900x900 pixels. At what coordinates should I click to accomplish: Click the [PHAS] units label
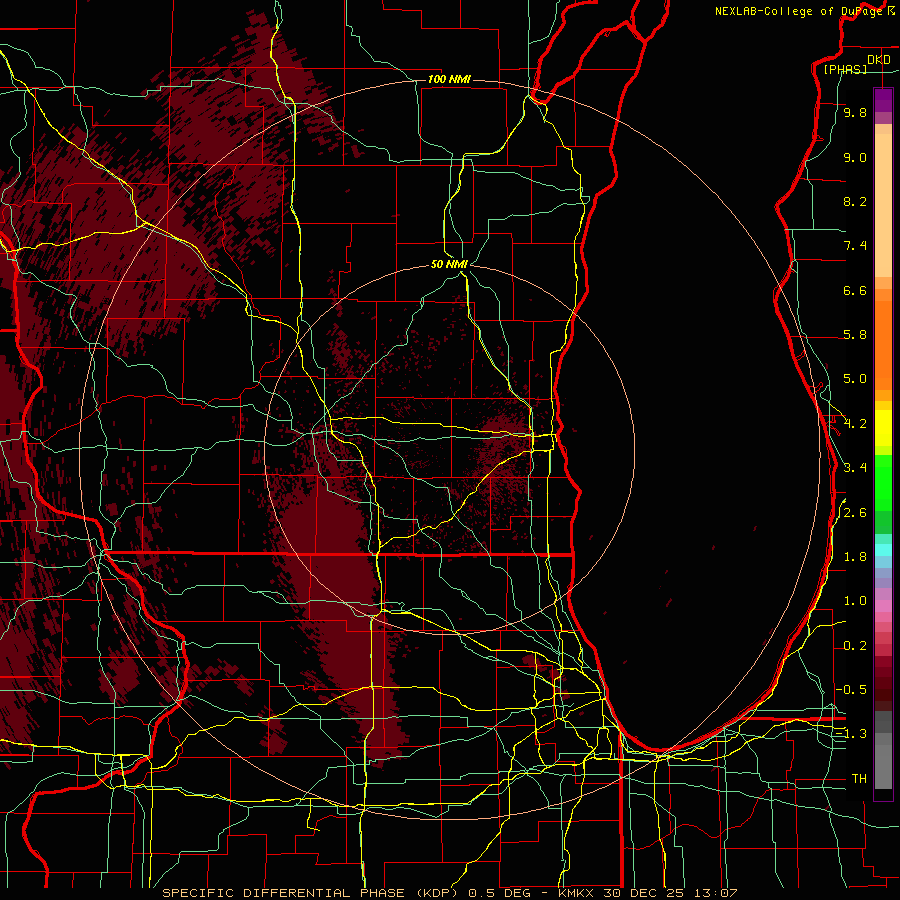[x=845, y=69]
